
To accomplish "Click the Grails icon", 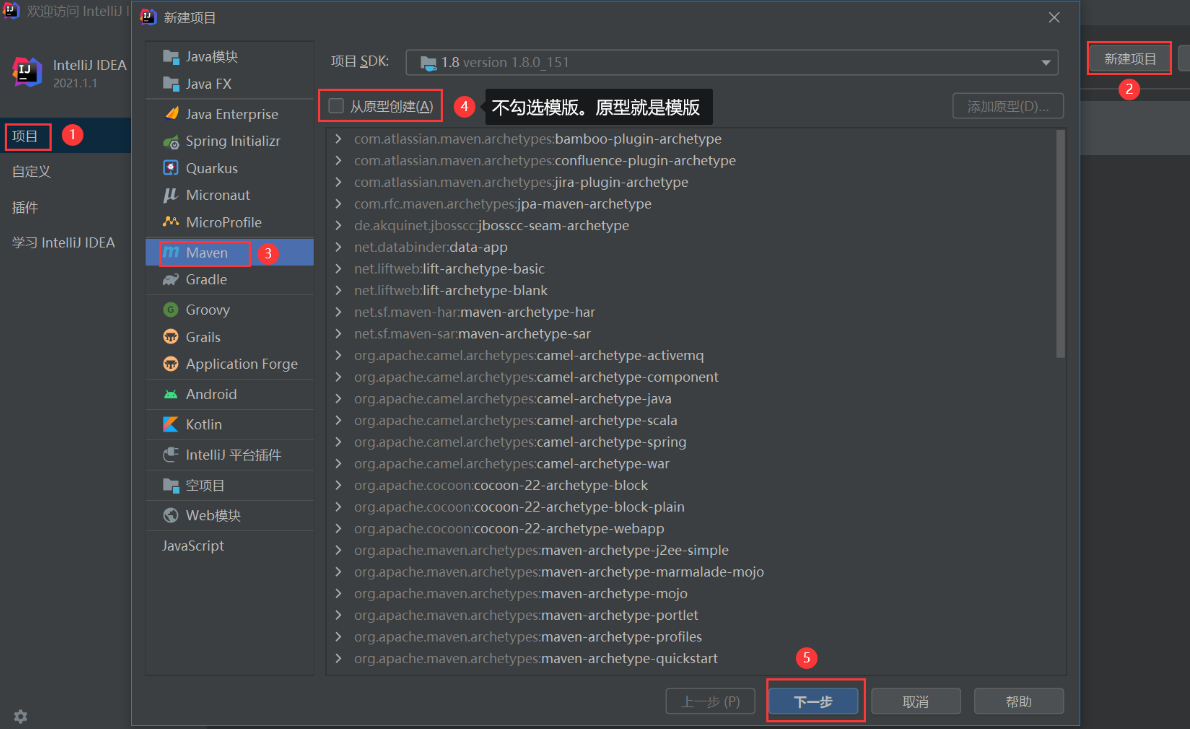I will coord(171,337).
